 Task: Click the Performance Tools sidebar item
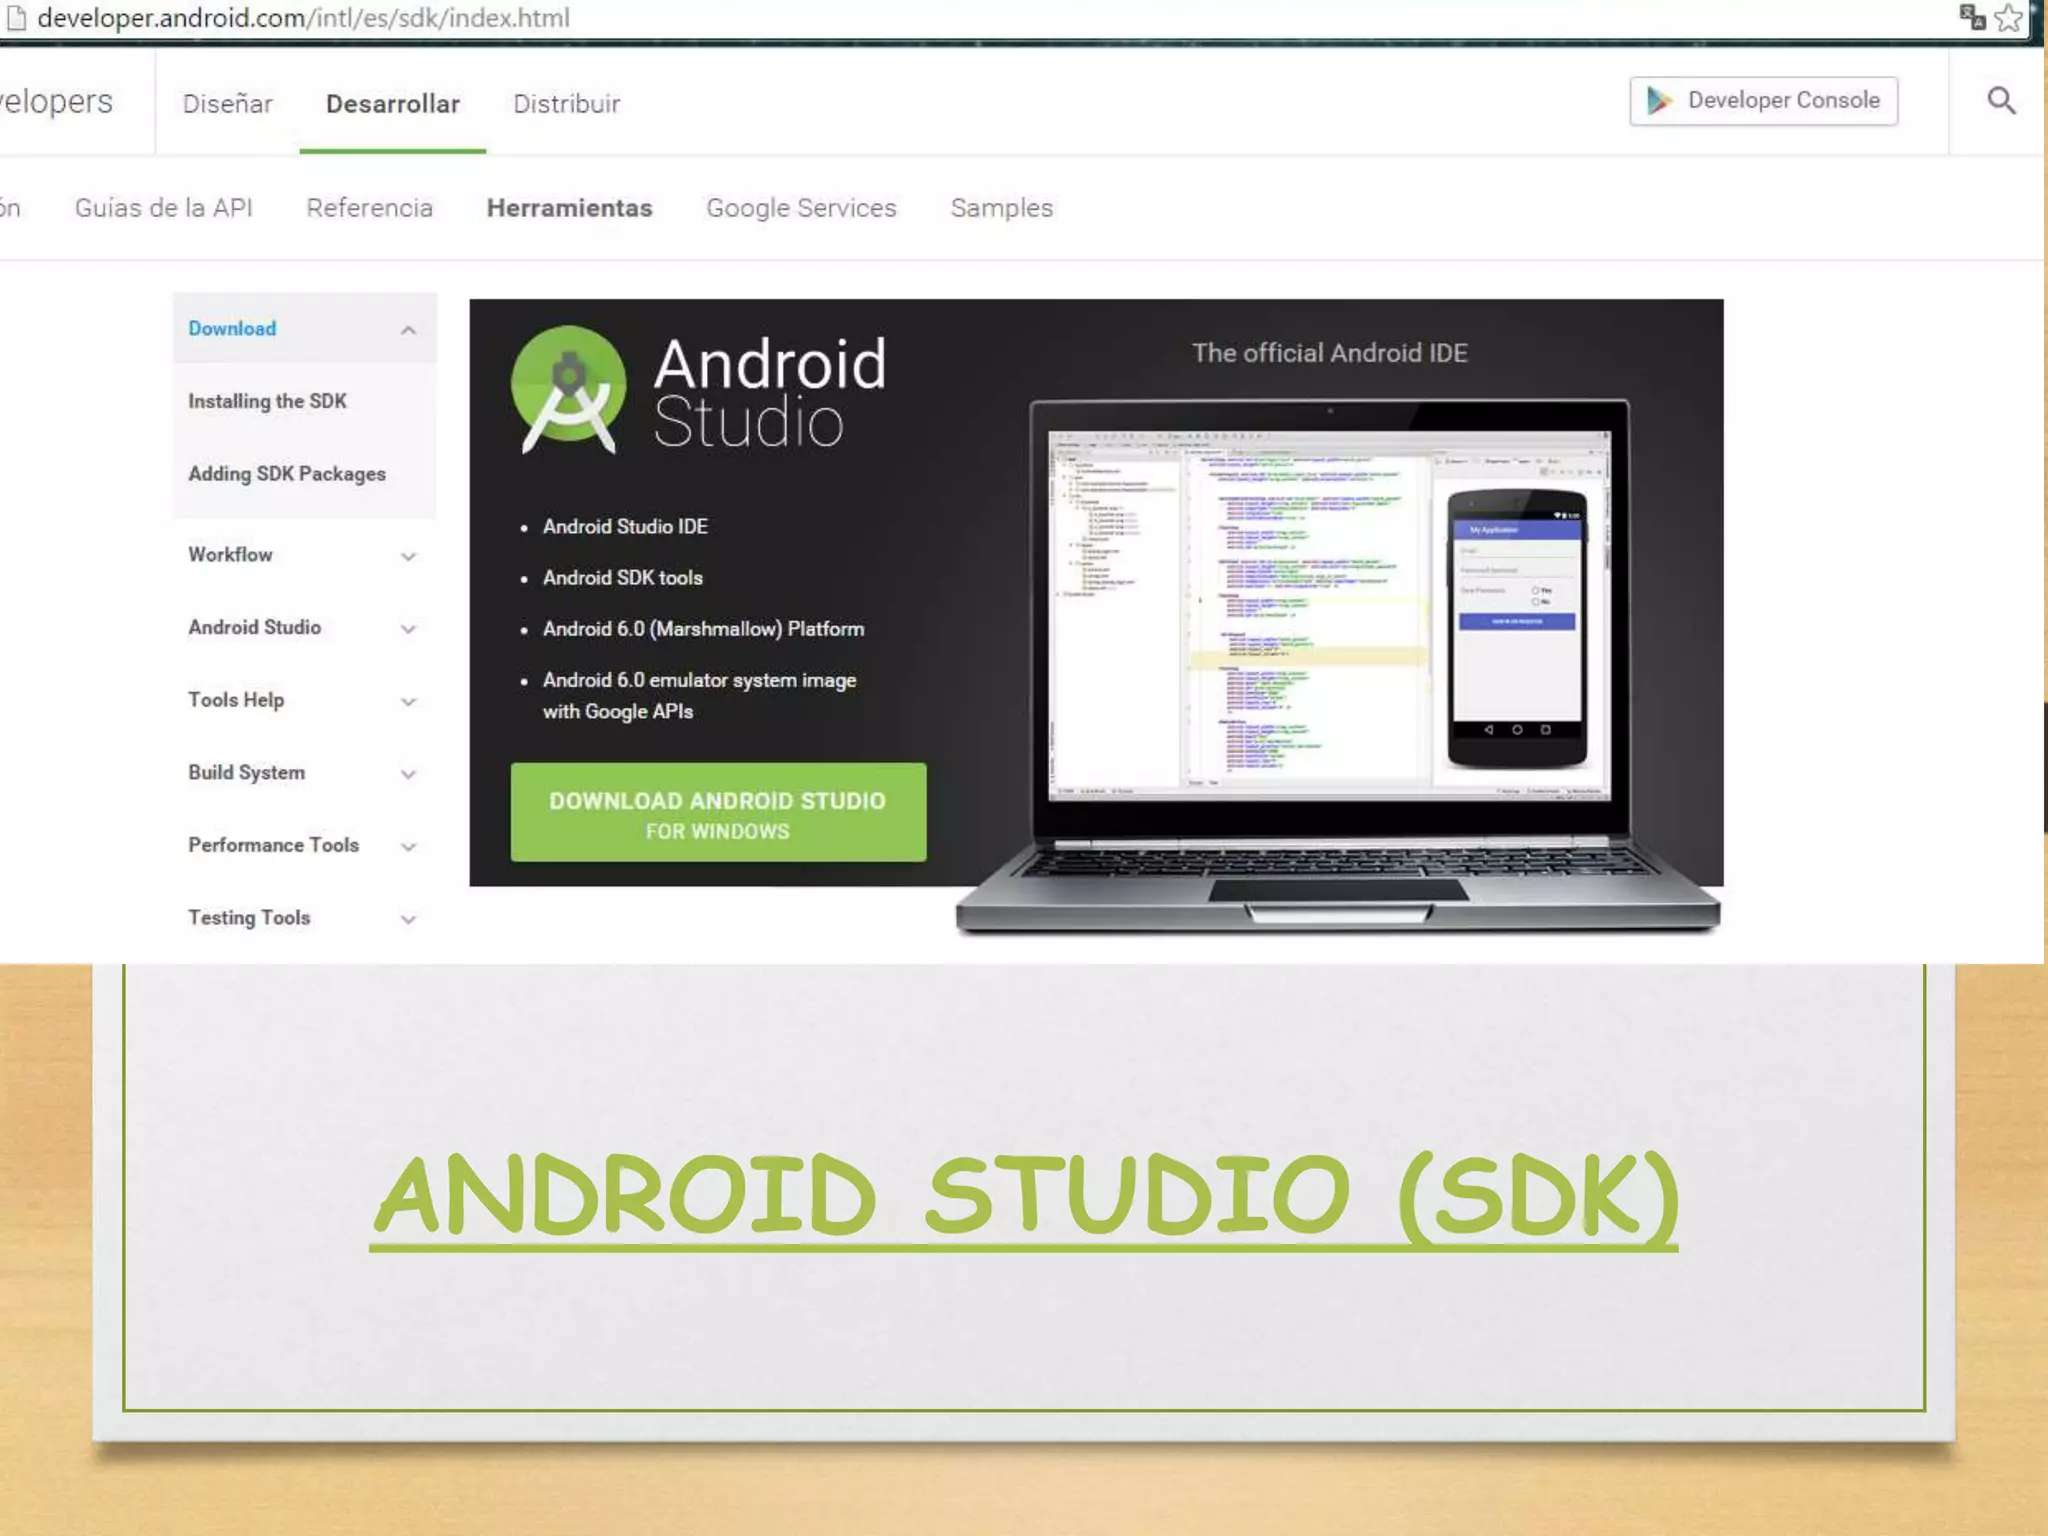click(273, 845)
